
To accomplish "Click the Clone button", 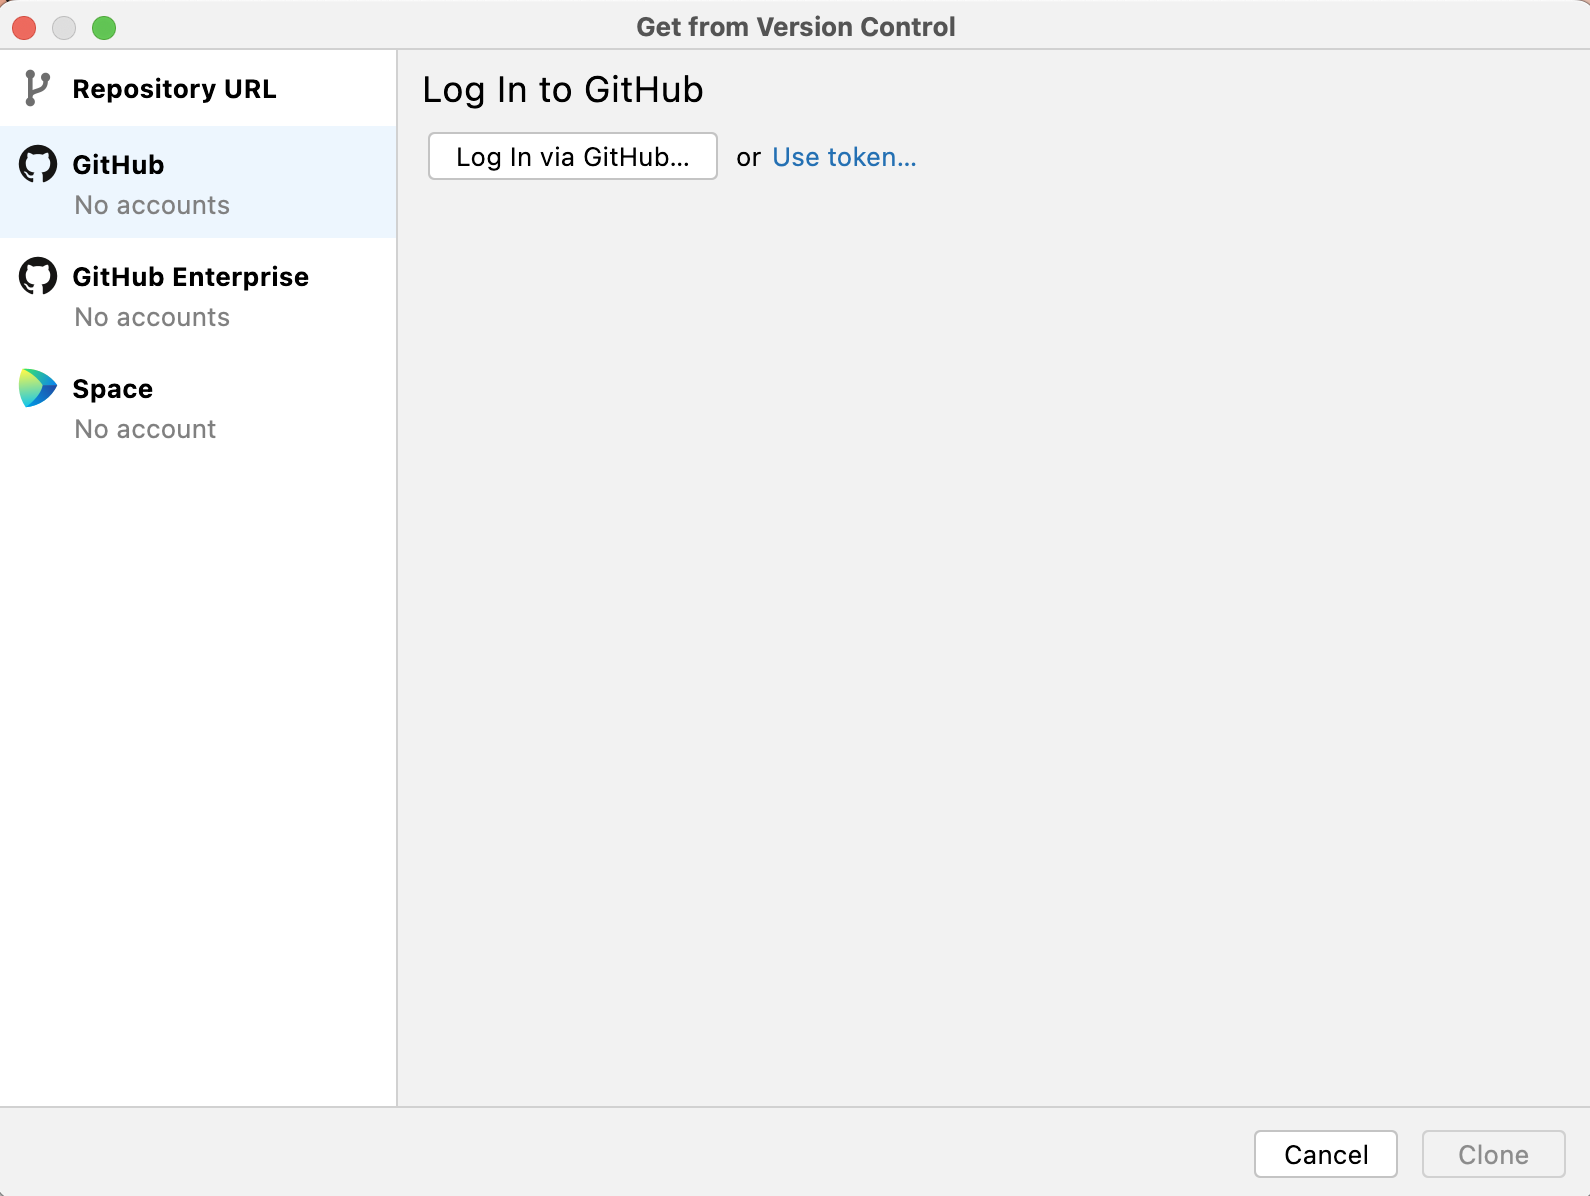I will point(1493,1154).
